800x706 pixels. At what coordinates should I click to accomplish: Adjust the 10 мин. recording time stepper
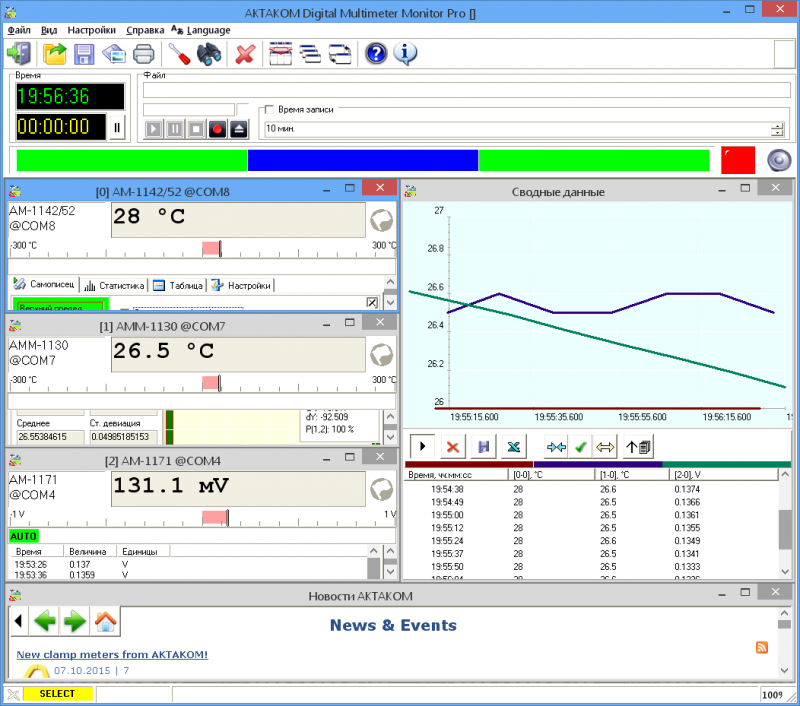pyautogui.click(x=777, y=129)
